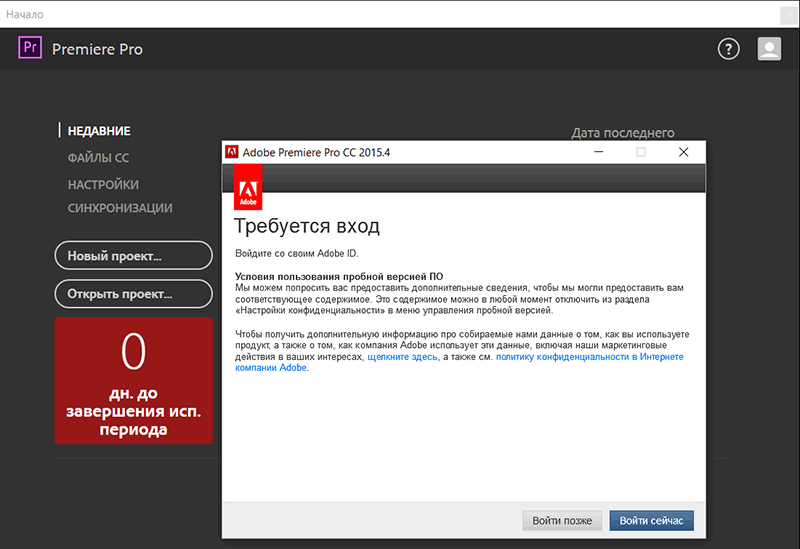Choose Войти позже to sign in later
The image size is (800, 549).
562,520
